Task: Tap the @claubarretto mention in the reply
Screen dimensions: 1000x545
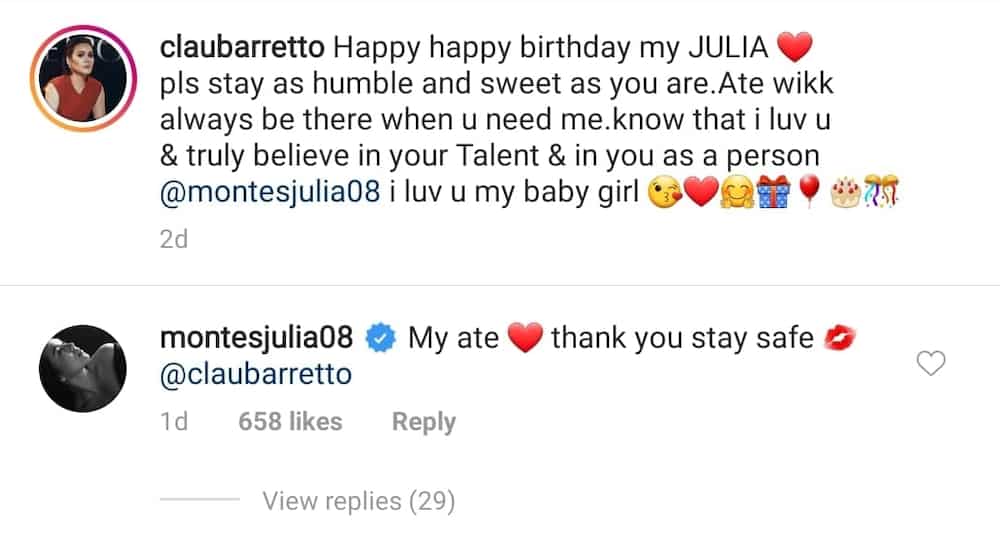Action: 256,374
